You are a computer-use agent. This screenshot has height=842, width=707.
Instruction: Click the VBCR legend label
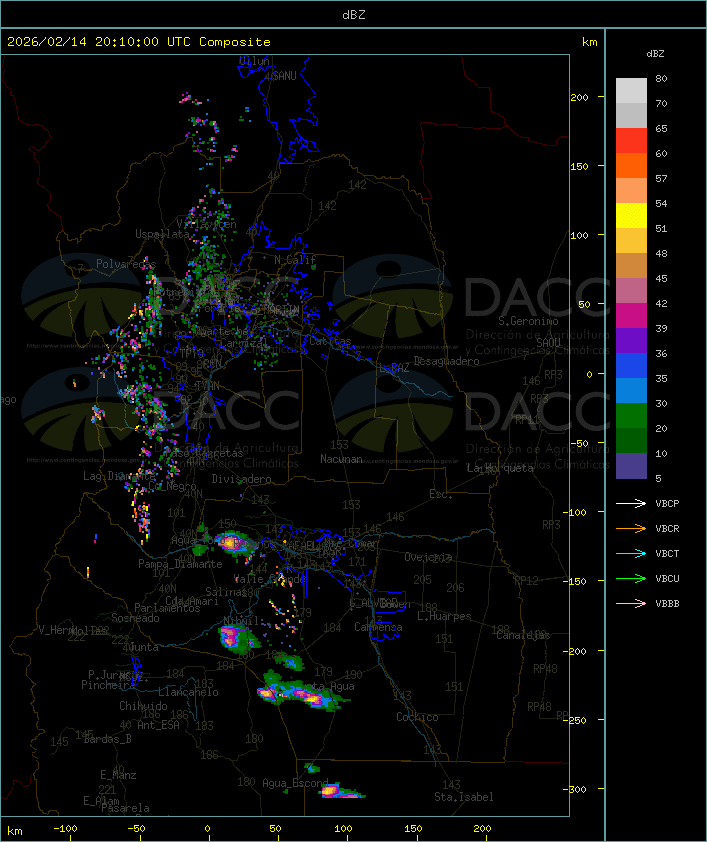coord(667,528)
